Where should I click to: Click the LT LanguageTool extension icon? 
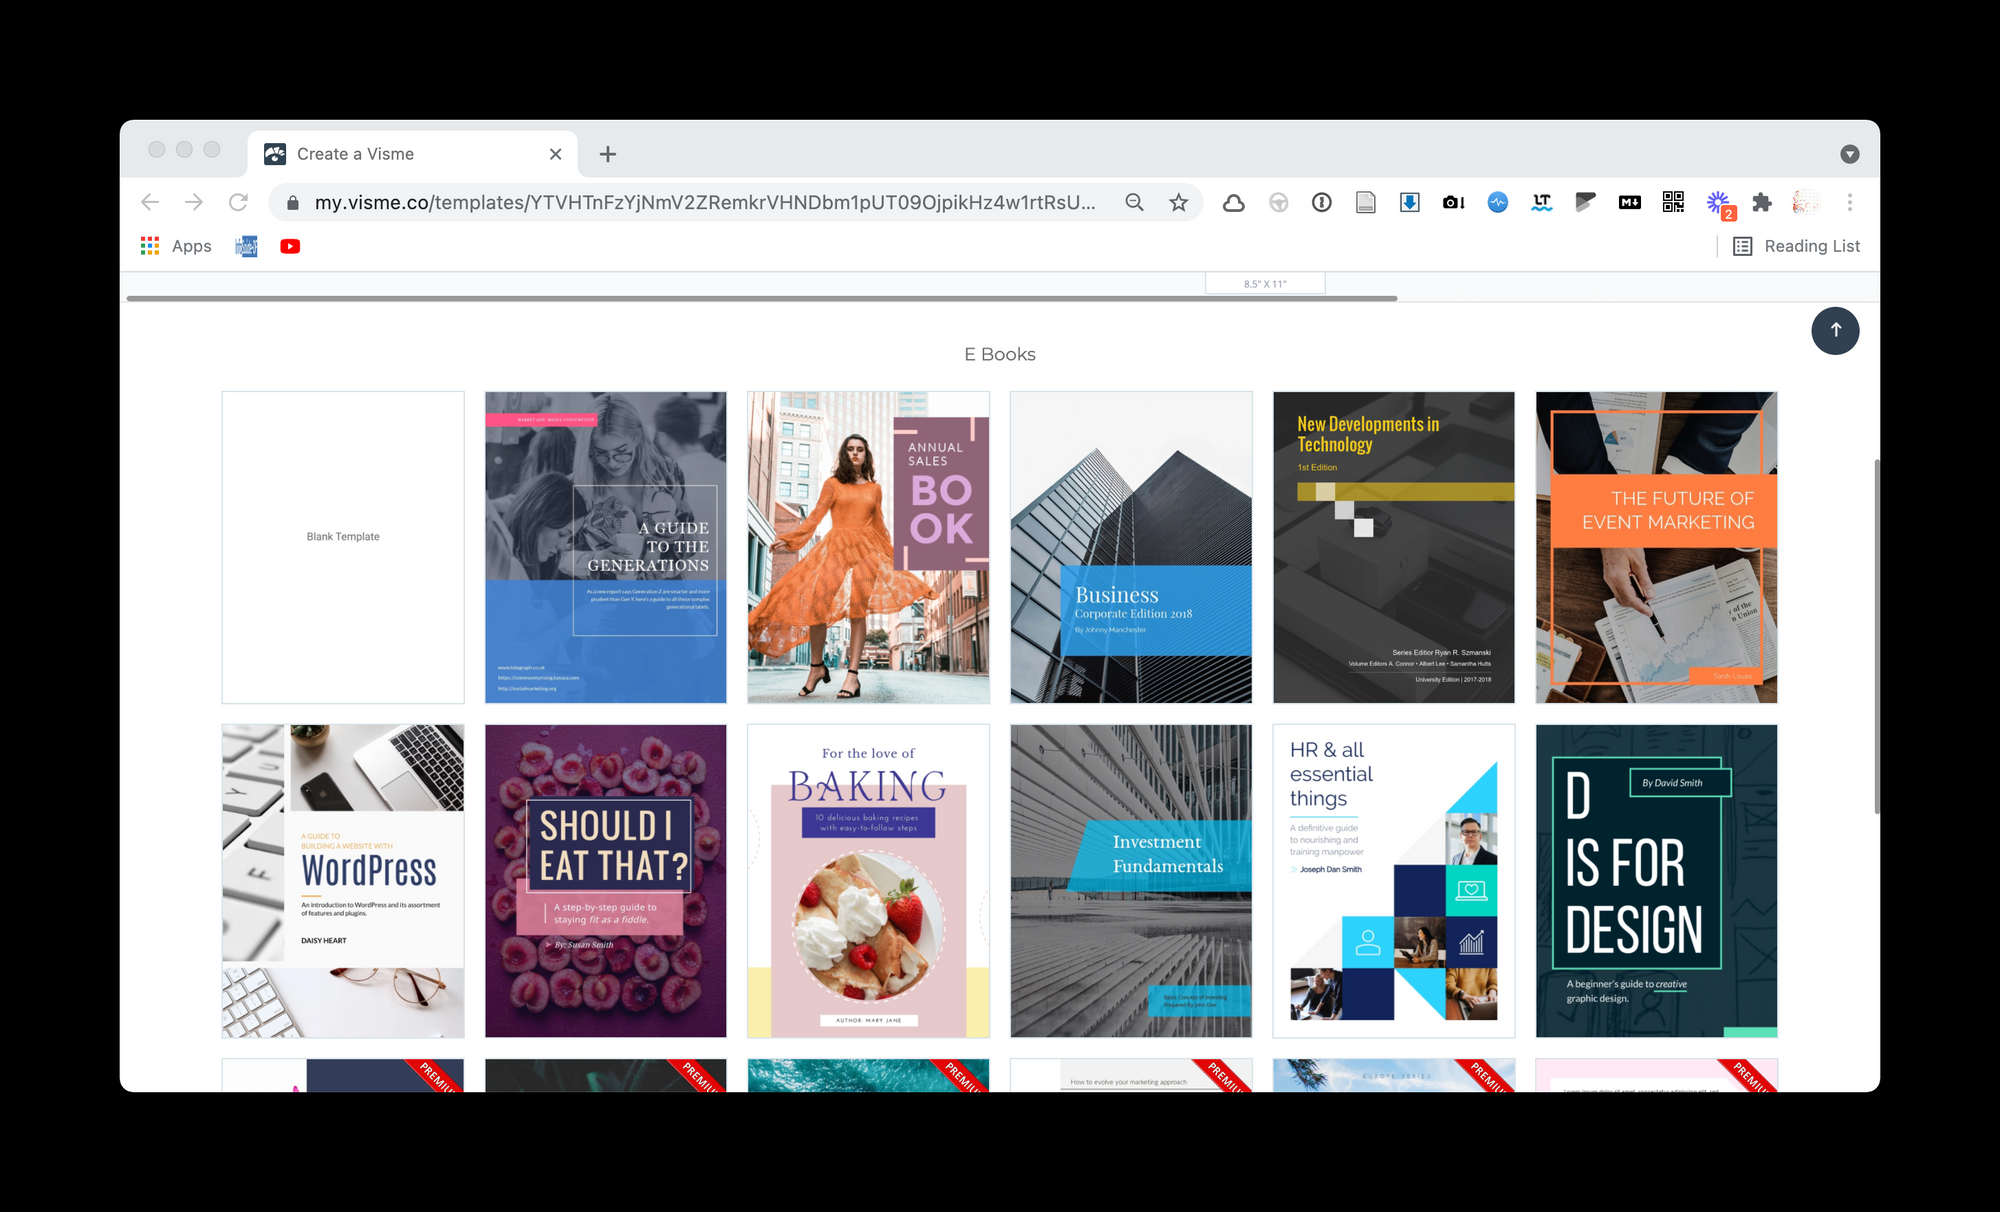coord(1542,203)
